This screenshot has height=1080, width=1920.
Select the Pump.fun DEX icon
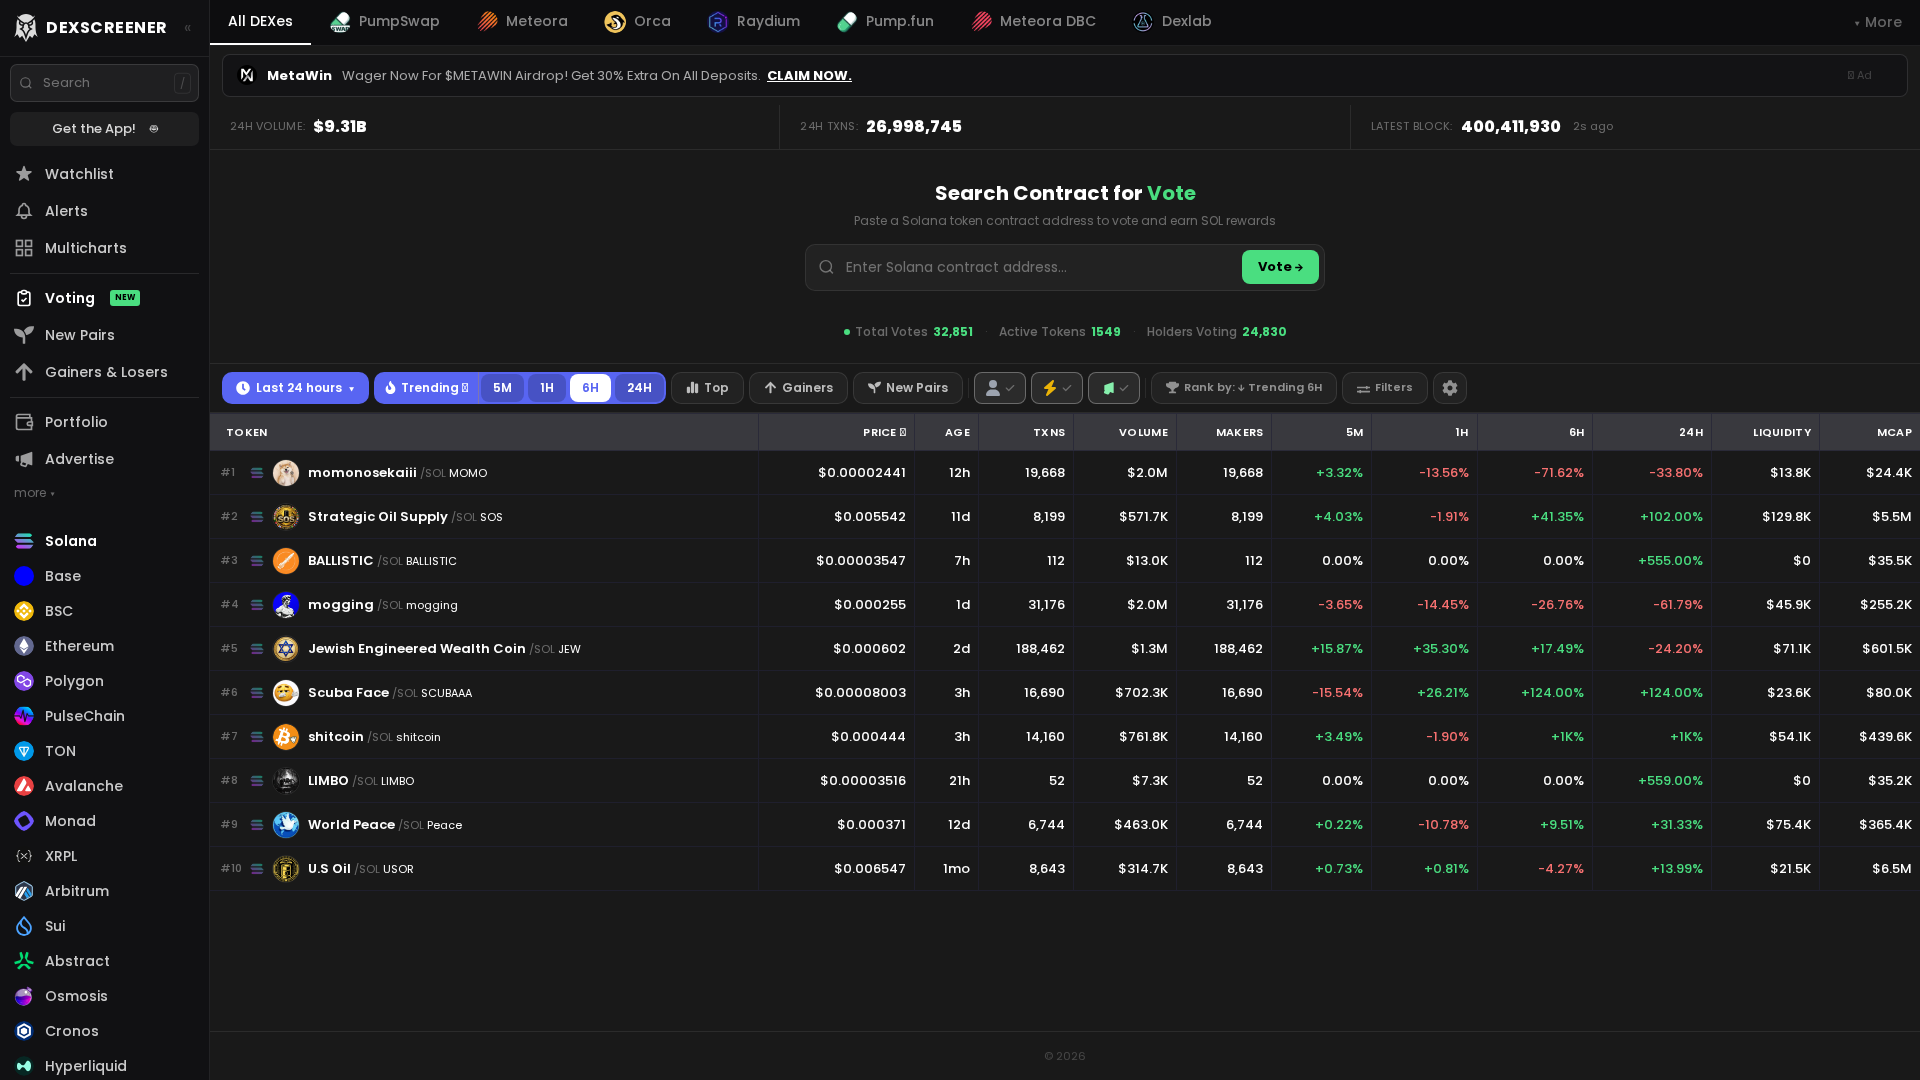pyautogui.click(x=847, y=21)
